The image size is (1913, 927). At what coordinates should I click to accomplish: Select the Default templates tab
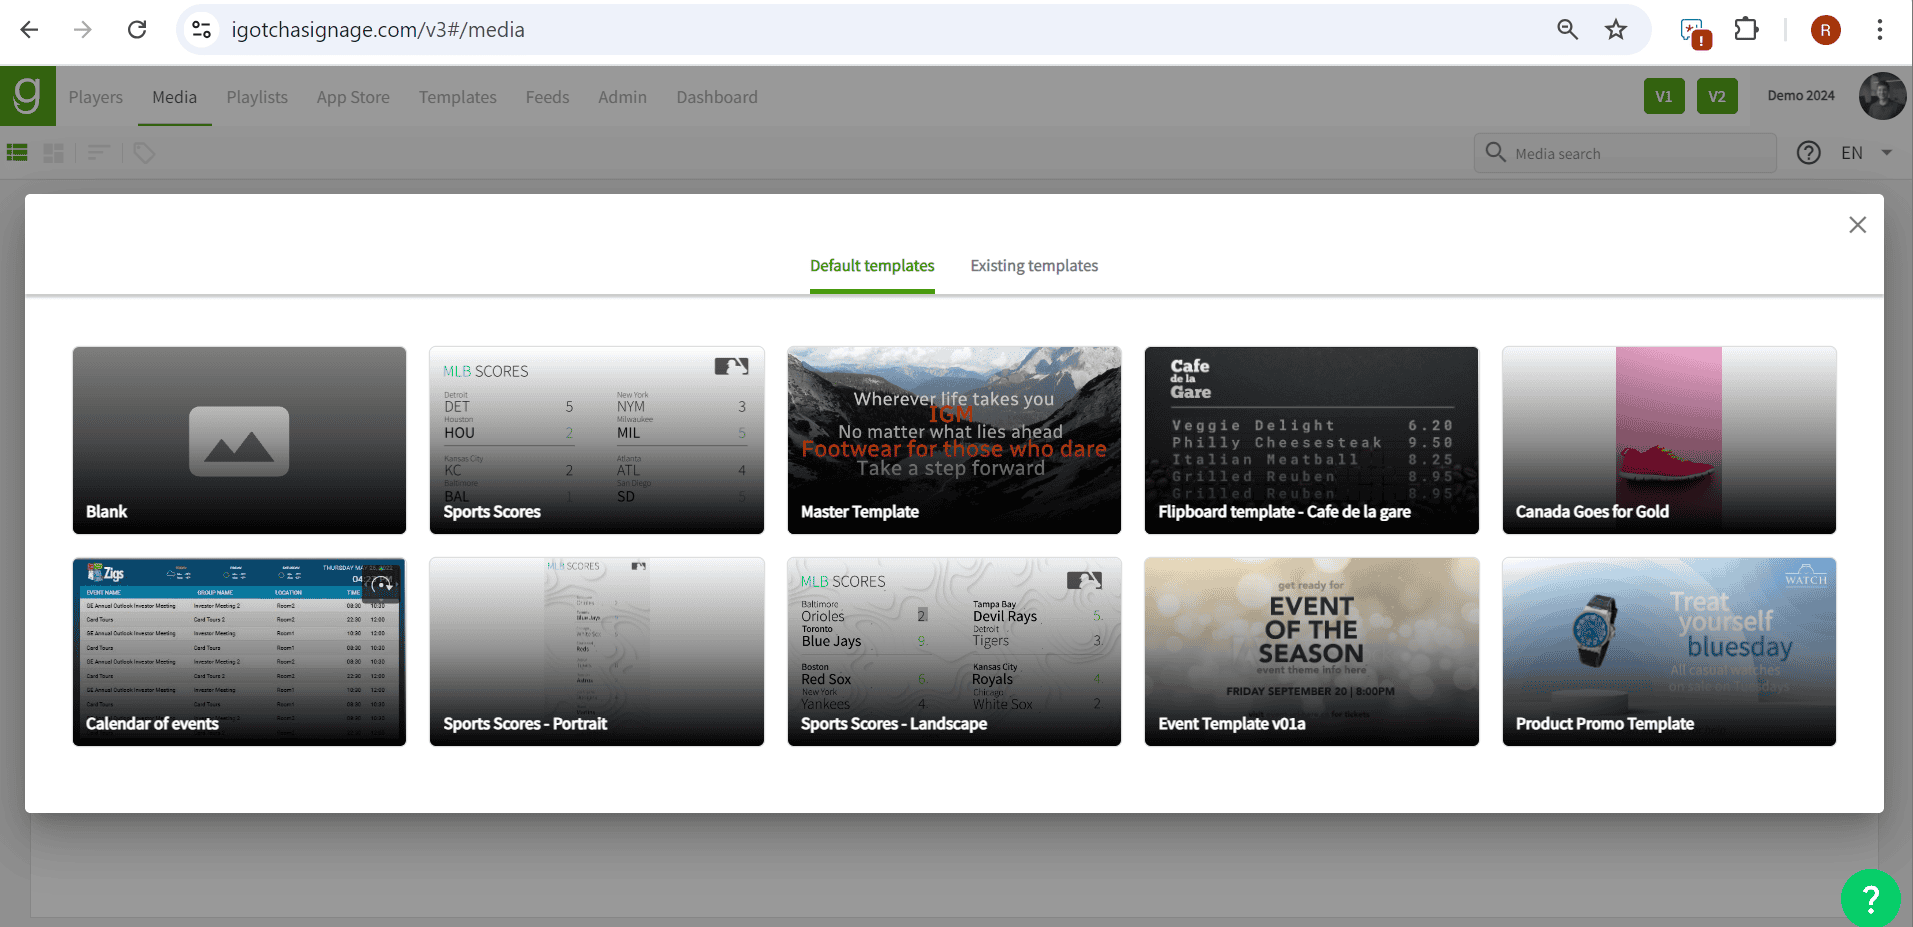coord(872,266)
